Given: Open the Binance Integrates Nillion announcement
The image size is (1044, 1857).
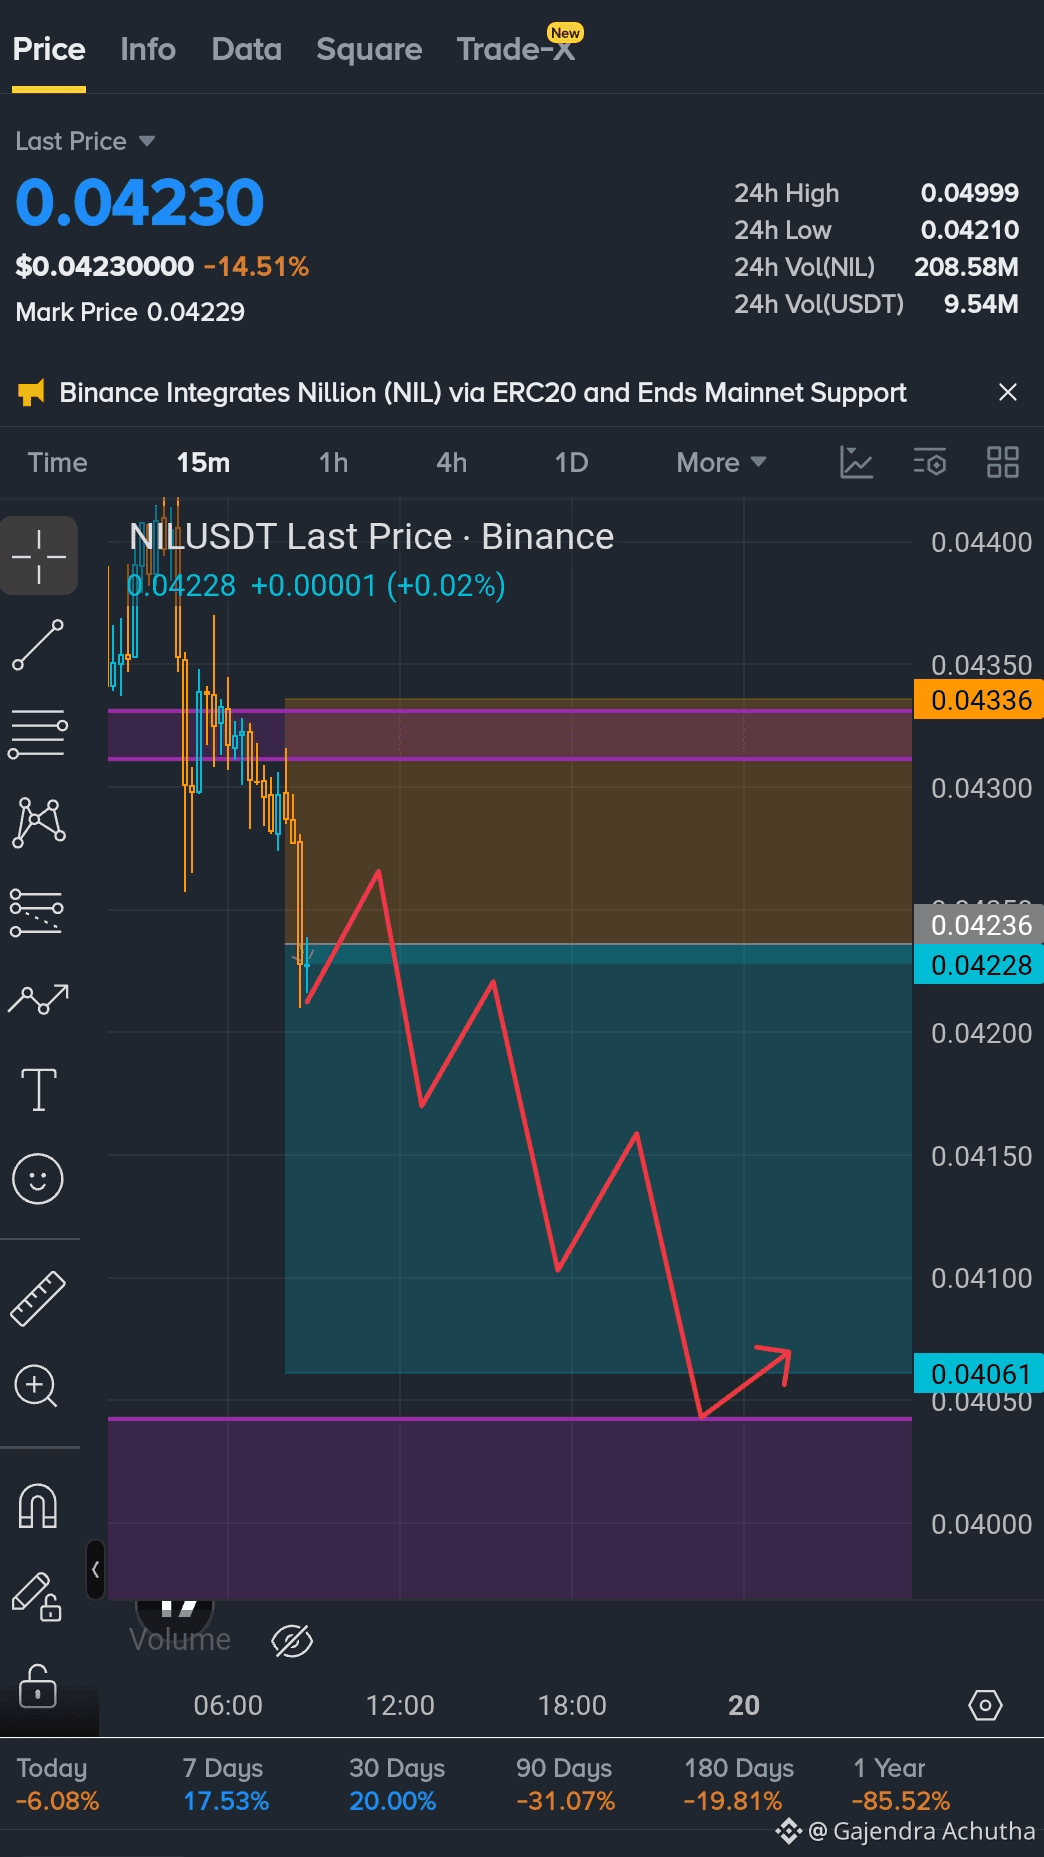Looking at the screenshot, I should point(483,392).
